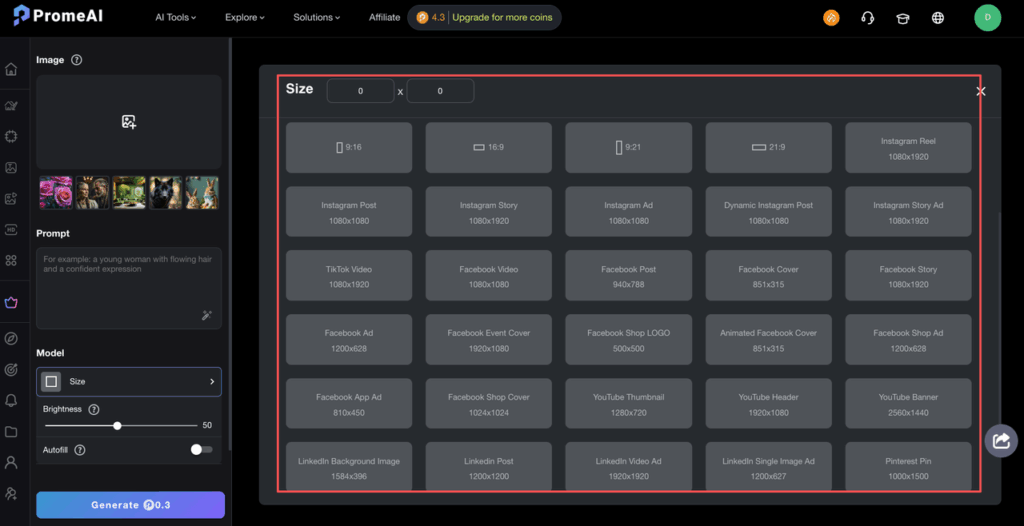Select the highlighted crown icon in sidebar

(x=10, y=303)
